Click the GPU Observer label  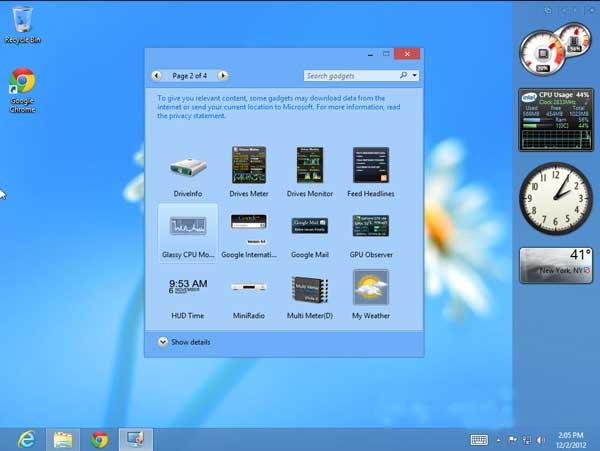[x=371, y=254]
